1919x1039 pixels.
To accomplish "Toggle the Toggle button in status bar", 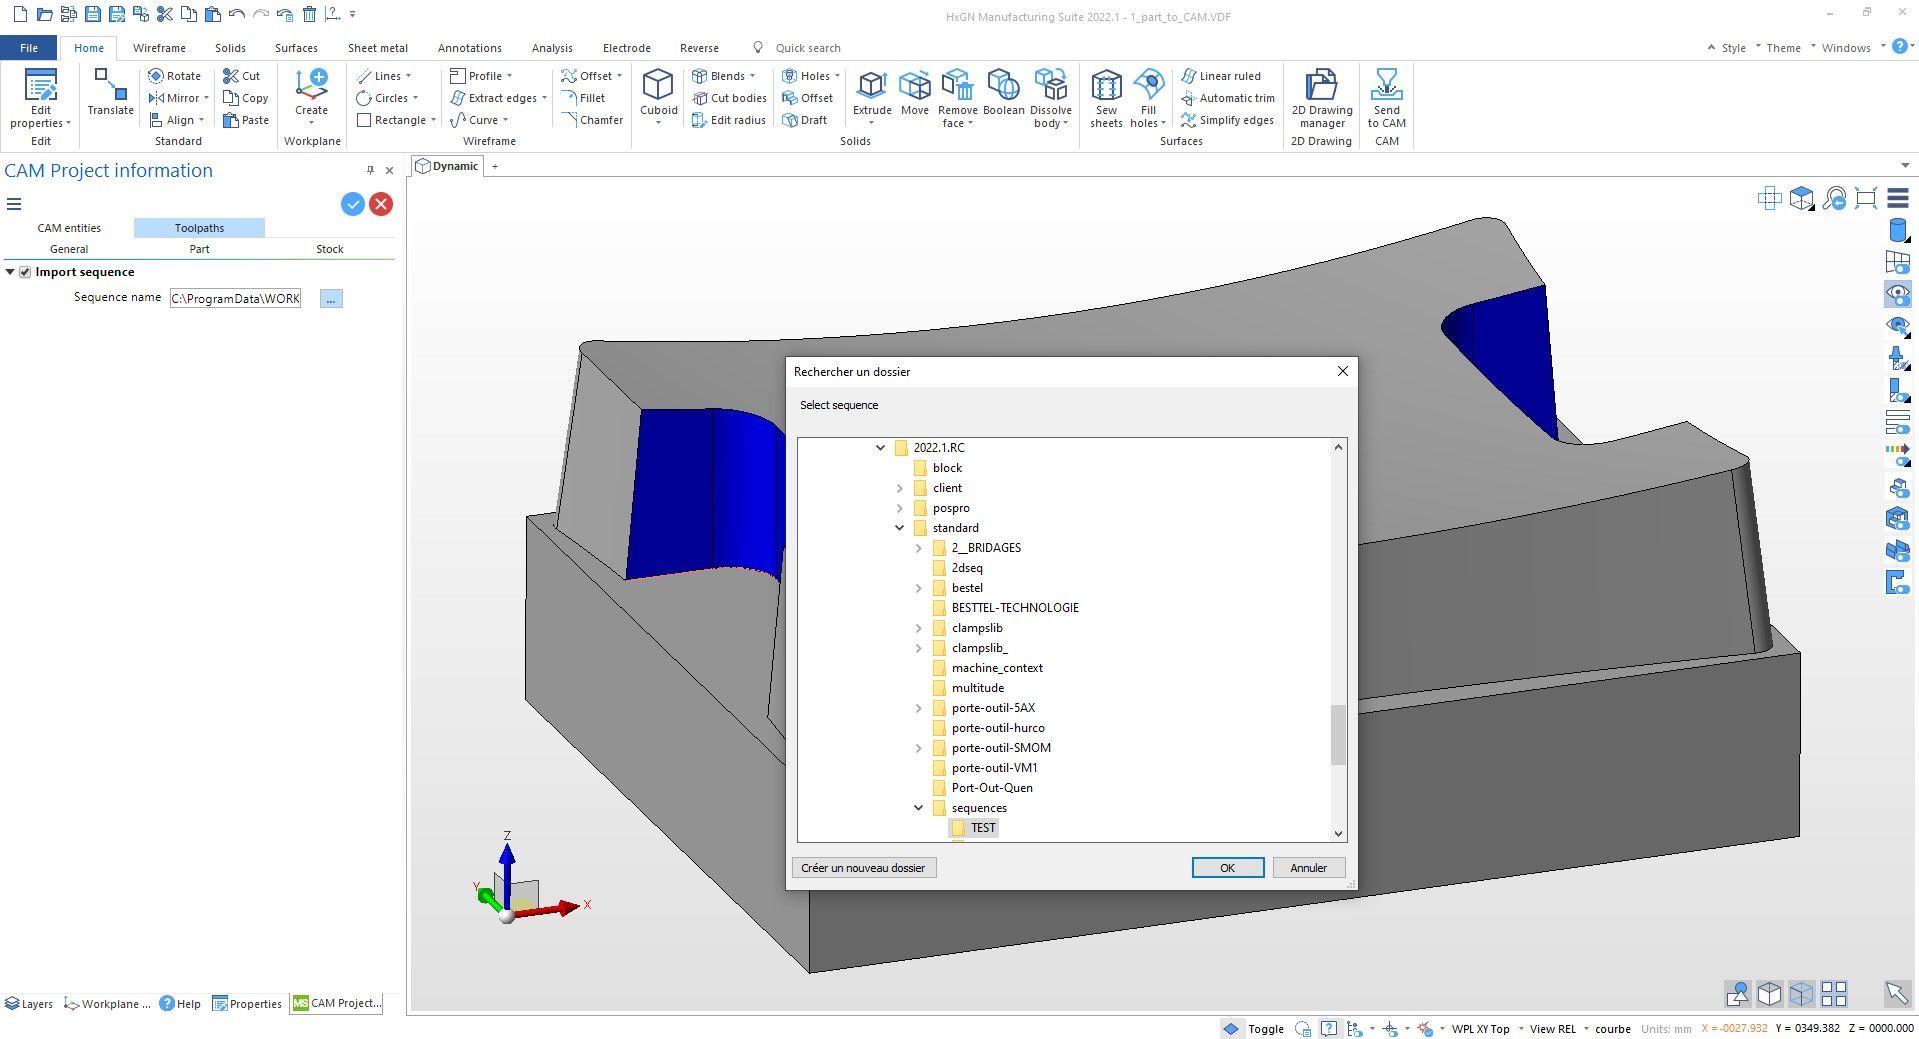I will pyautogui.click(x=1254, y=1028).
